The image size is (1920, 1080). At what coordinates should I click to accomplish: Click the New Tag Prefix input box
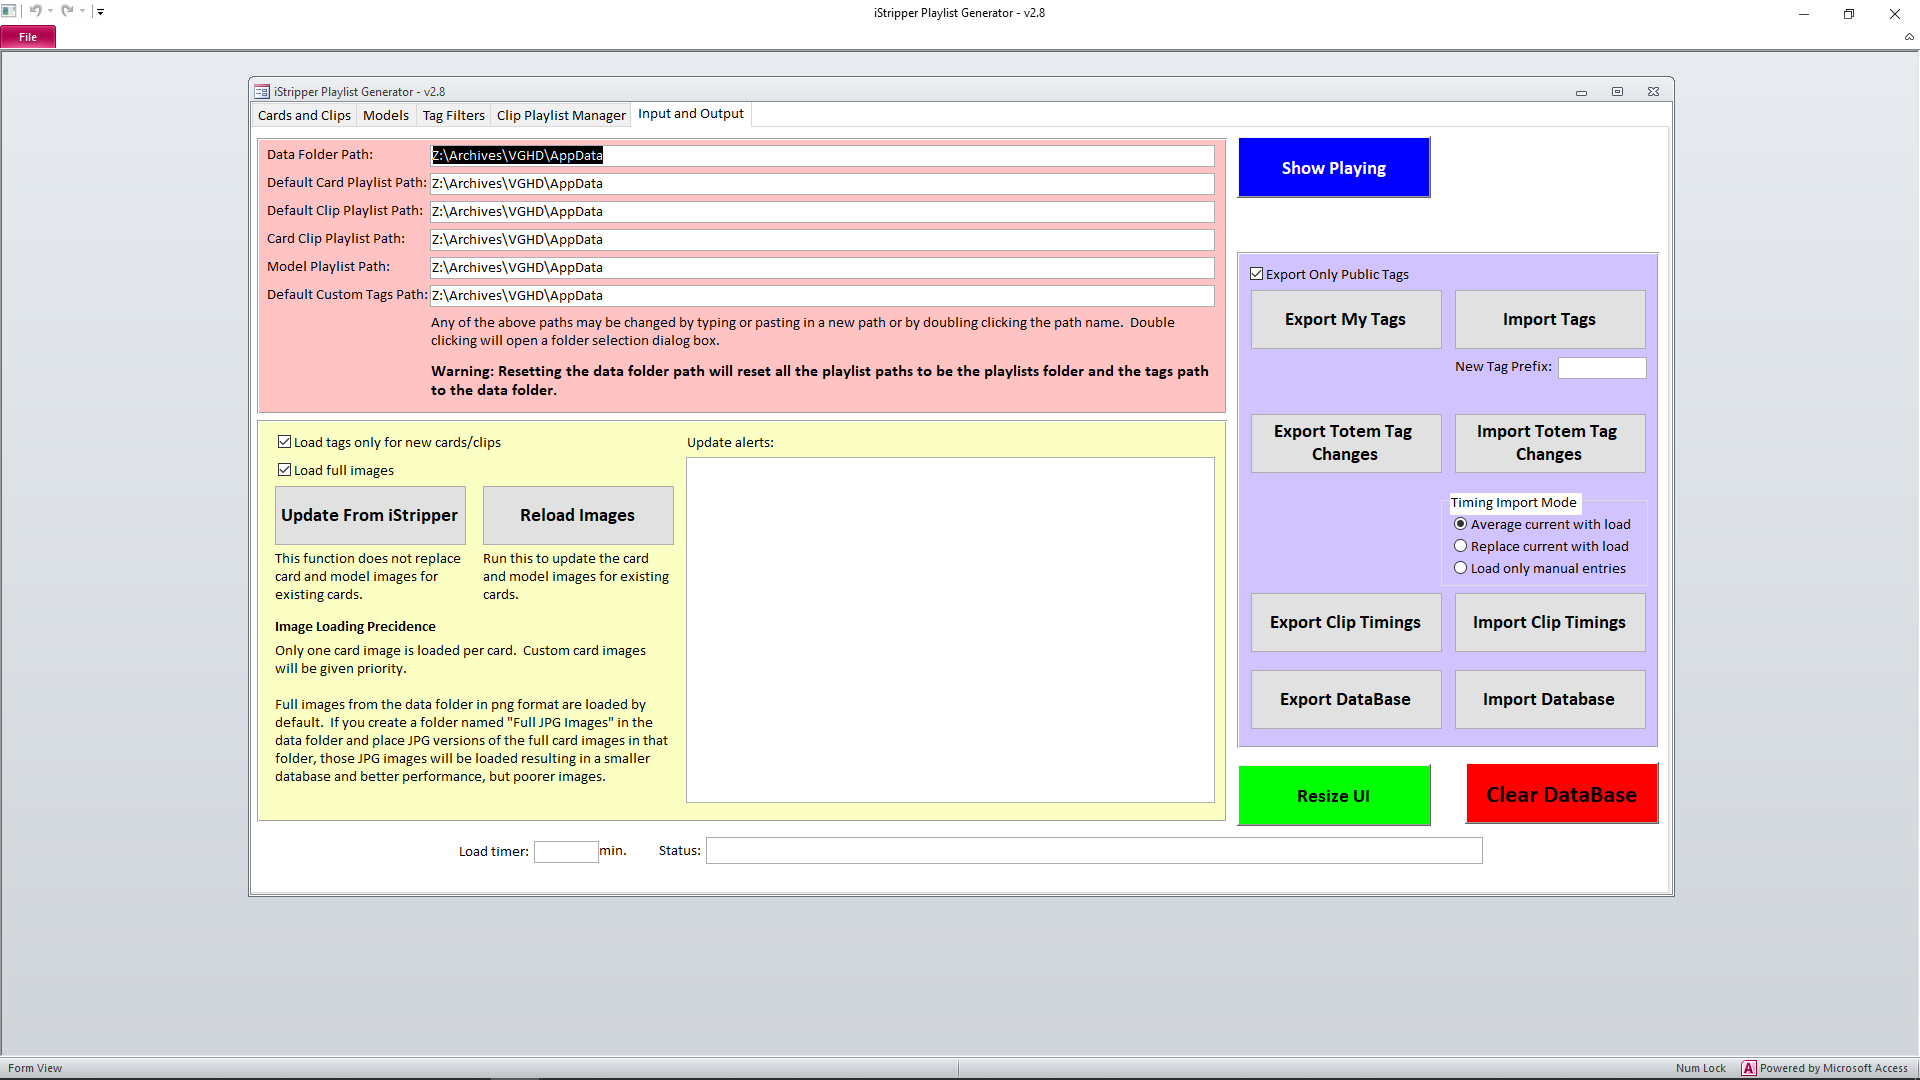1602,367
